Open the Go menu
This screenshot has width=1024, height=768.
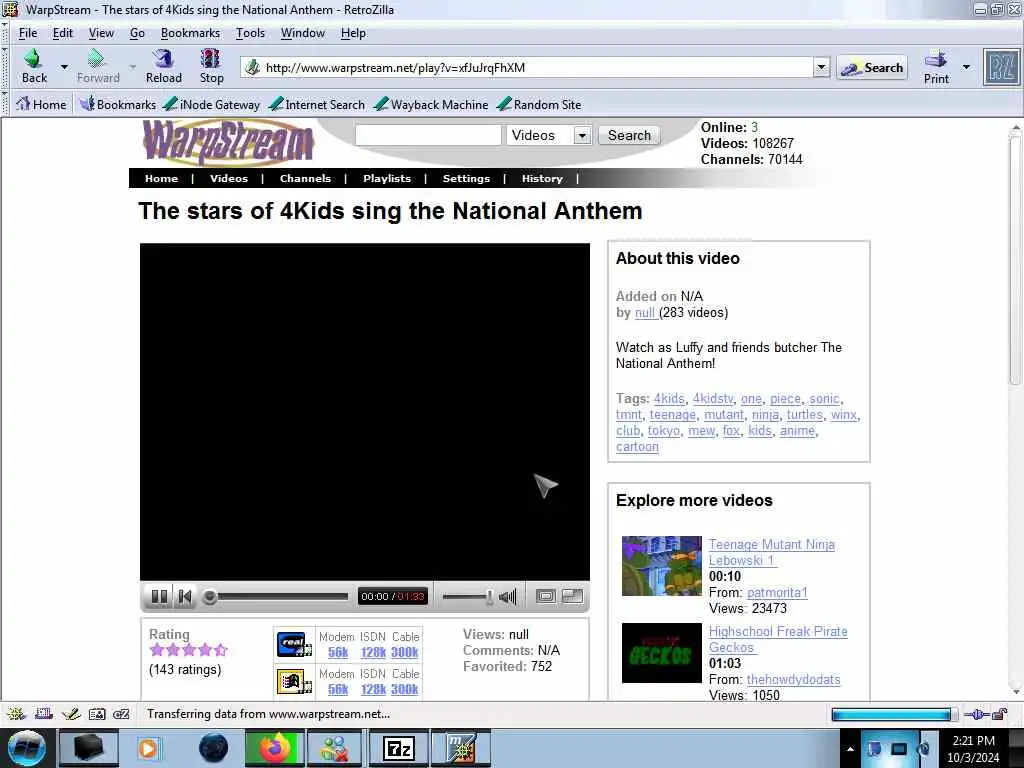[137, 33]
